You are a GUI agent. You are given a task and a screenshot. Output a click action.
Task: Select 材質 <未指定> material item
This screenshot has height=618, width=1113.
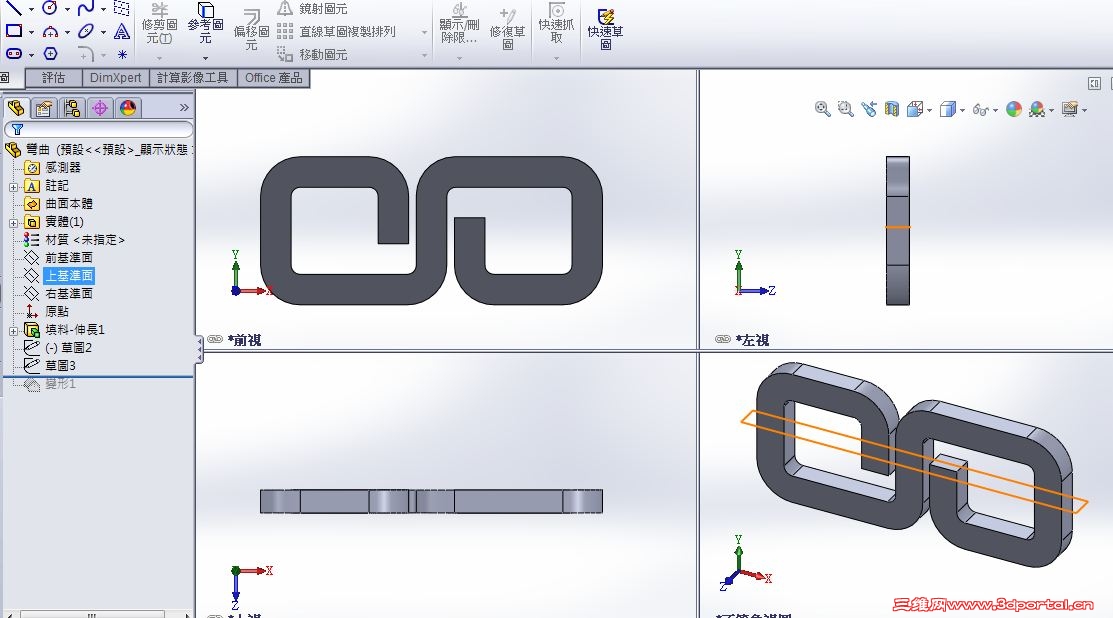(x=75, y=240)
